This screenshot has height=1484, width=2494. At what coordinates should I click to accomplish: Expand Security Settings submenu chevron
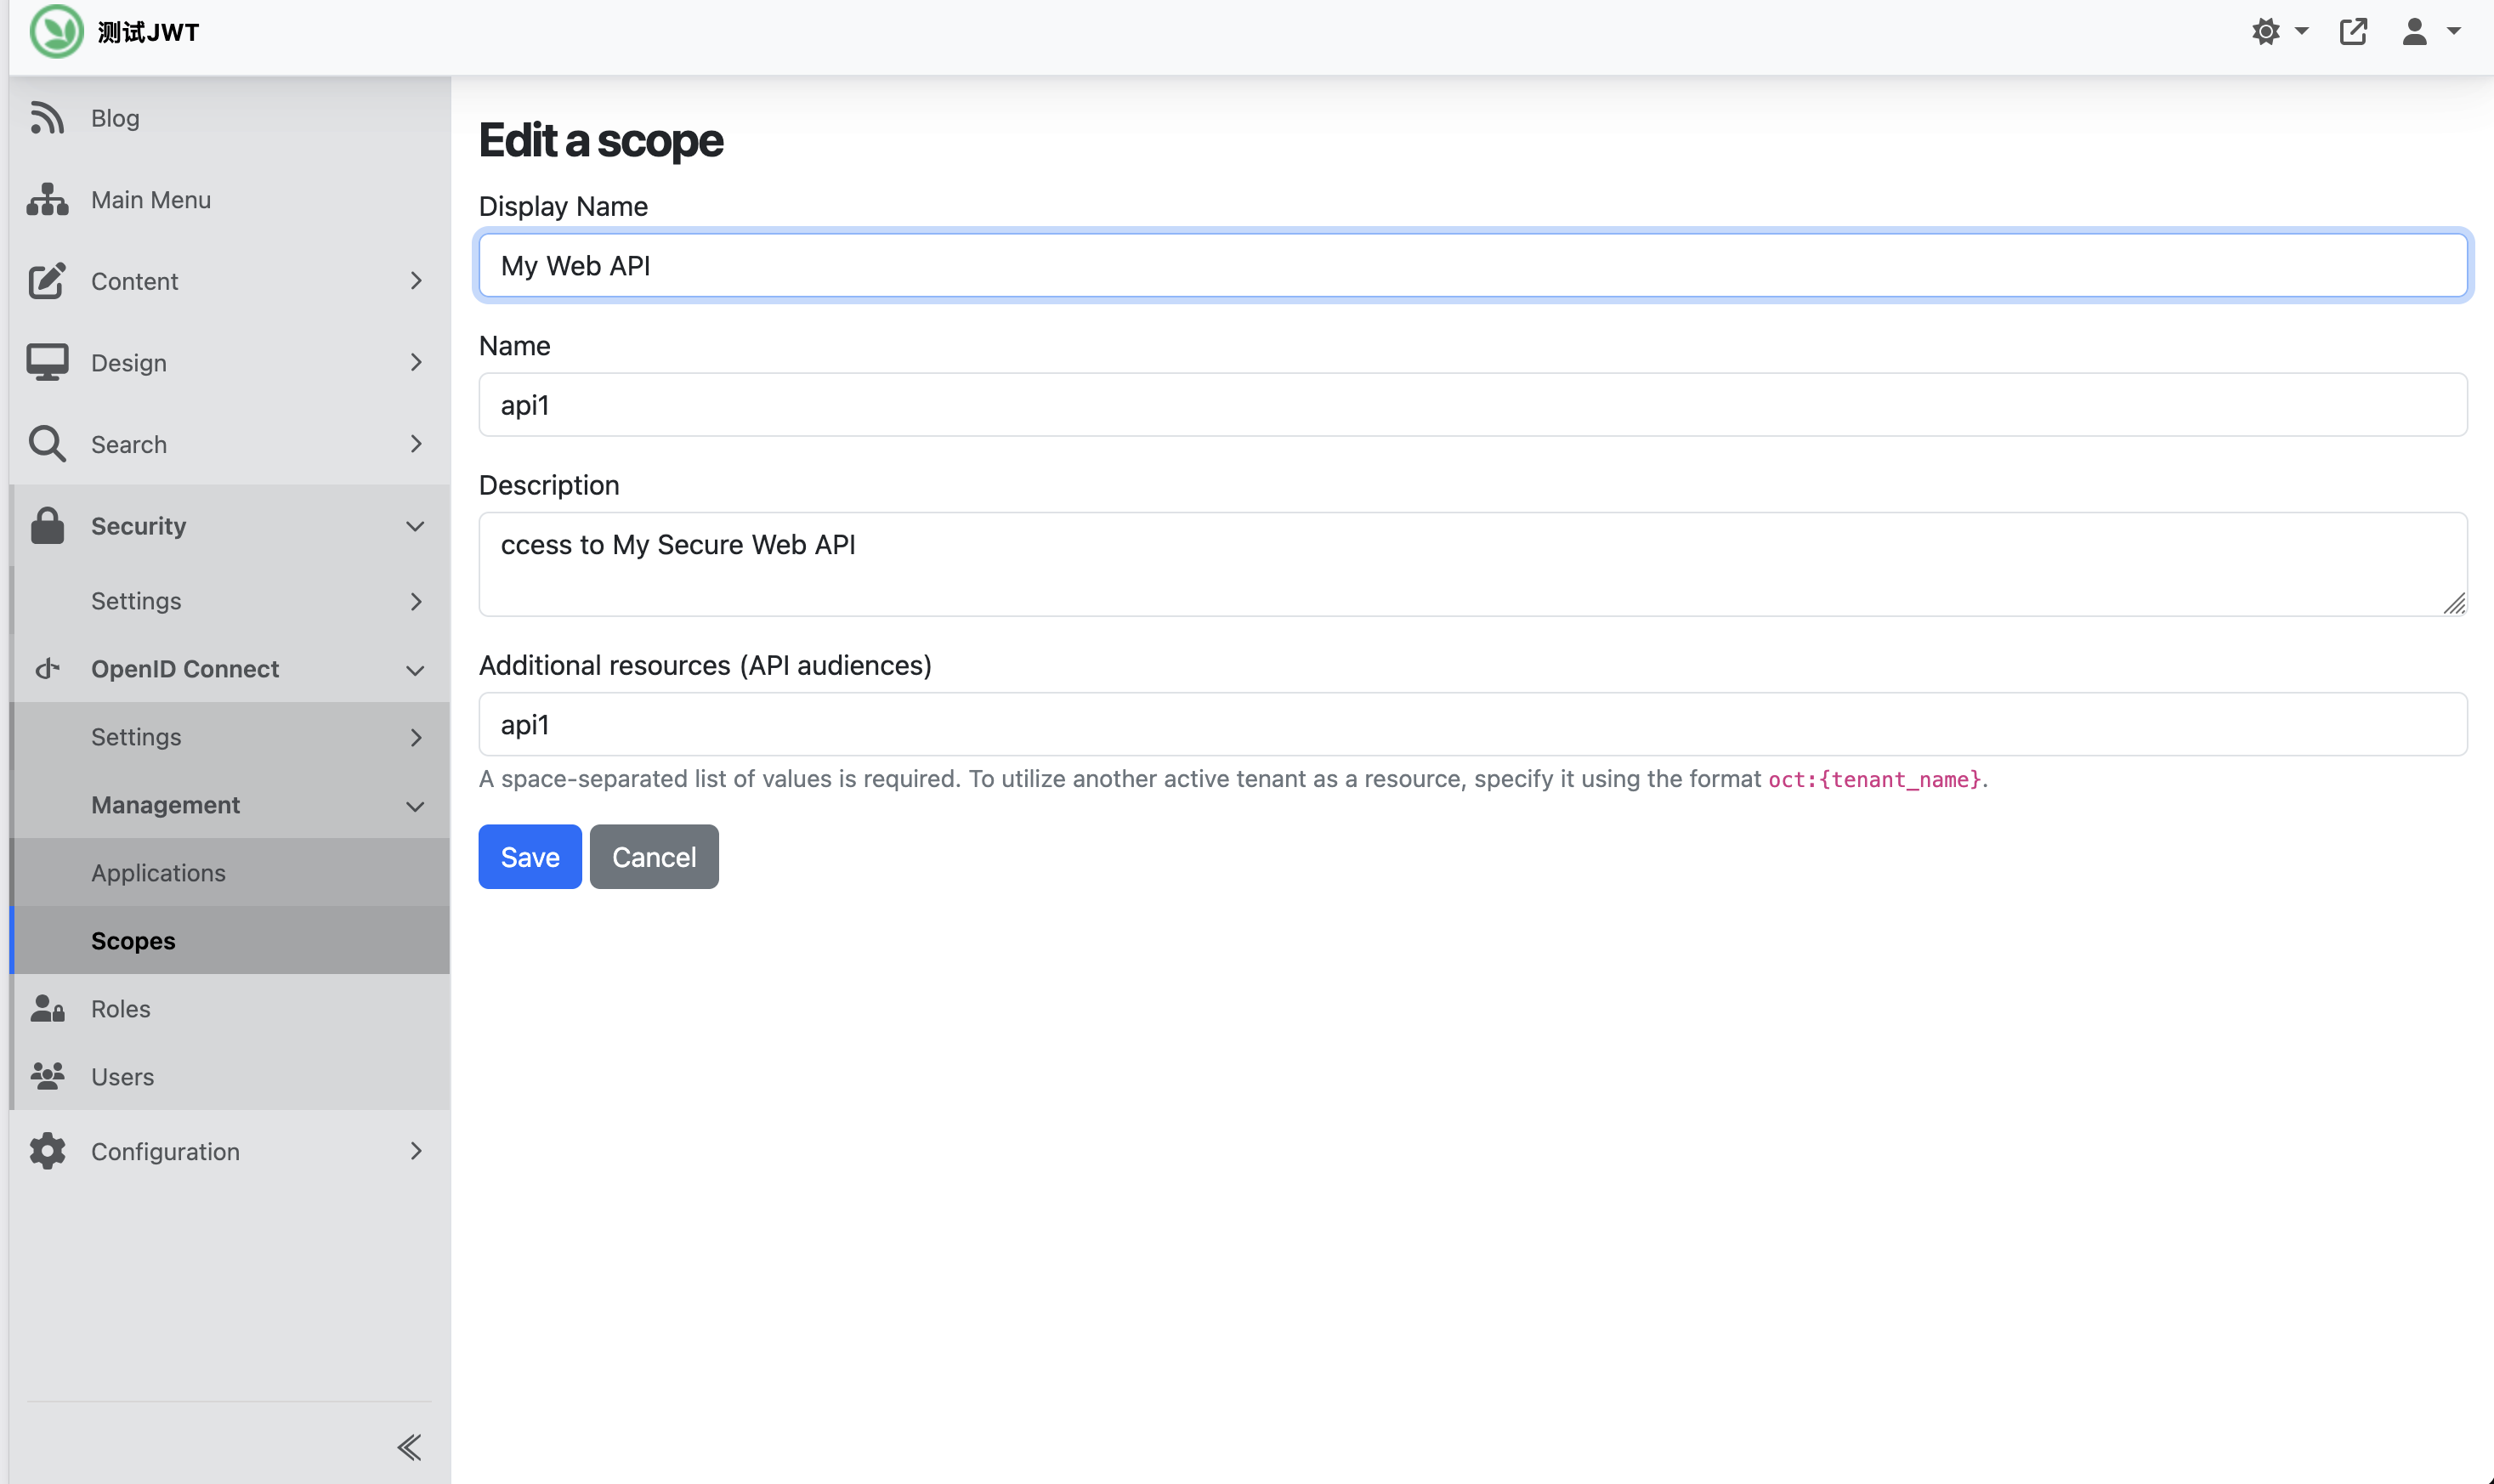[x=416, y=601]
